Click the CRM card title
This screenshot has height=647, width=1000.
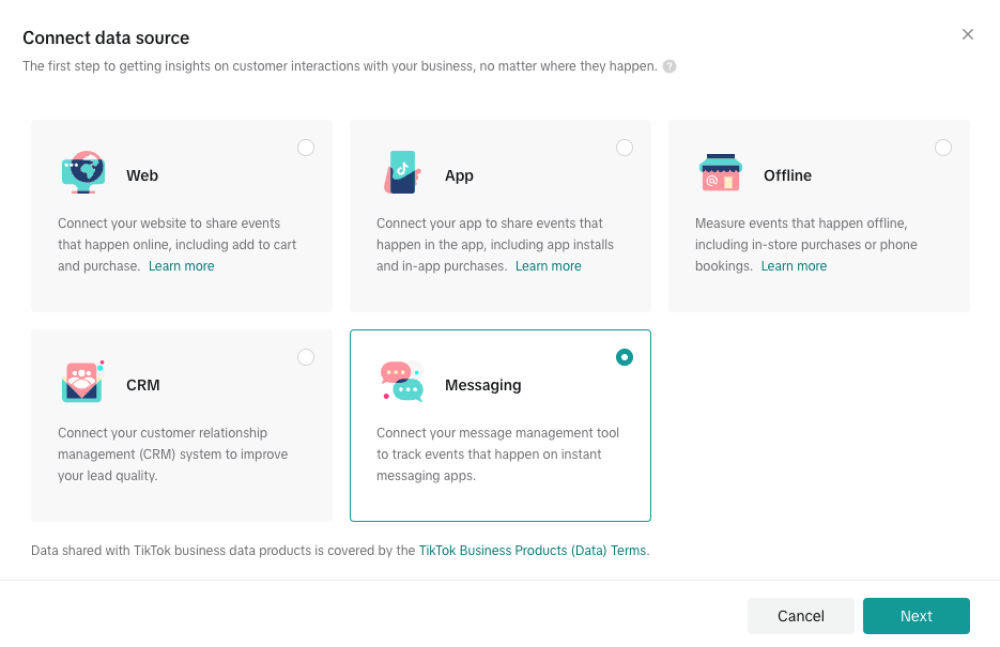tap(143, 385)
